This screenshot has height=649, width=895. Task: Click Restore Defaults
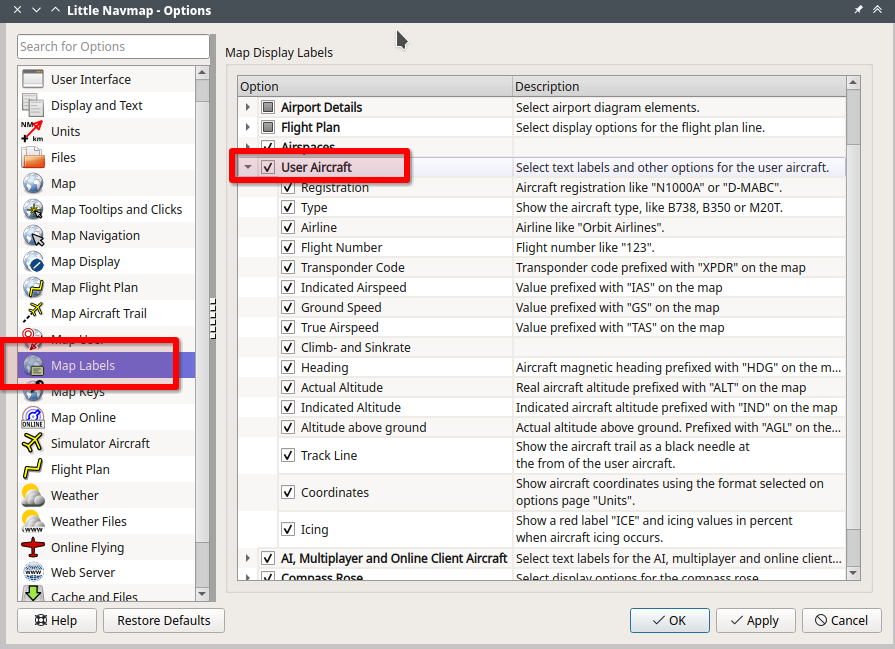pos(164,620)
